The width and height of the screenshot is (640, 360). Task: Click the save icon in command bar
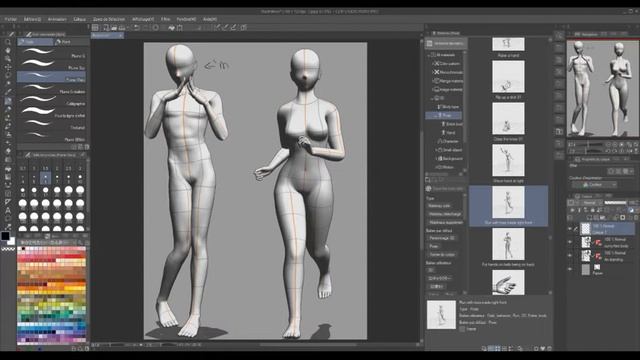[x=122, y=28]
